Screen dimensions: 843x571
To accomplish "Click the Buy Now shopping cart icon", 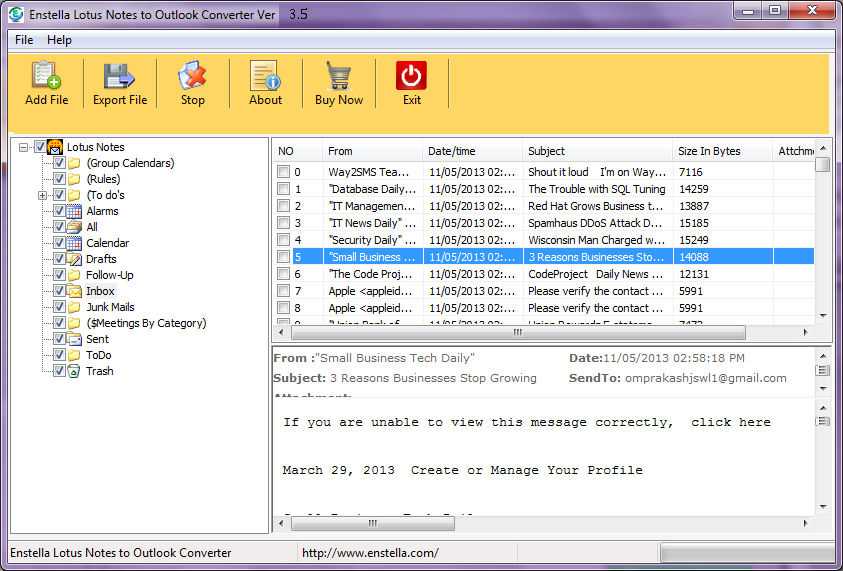I will [339, 75].
